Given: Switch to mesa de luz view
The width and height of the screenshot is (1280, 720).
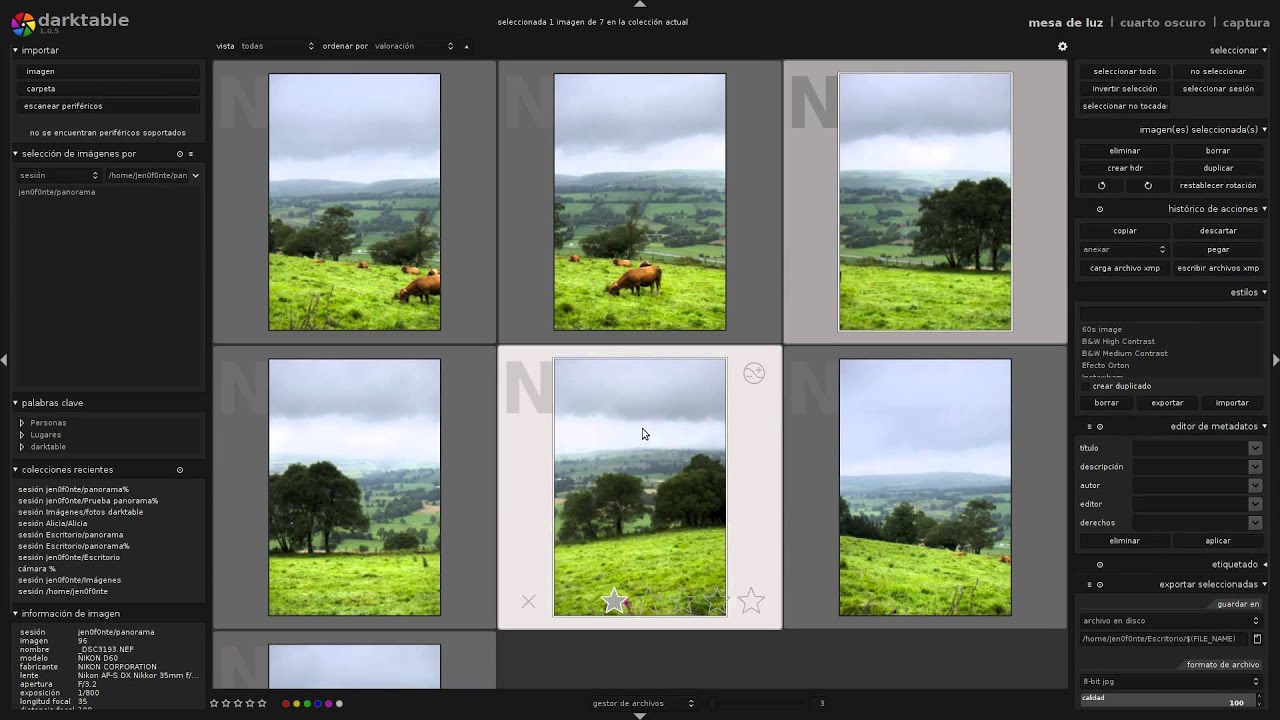Looking at the screenshot, I should 1066,22.
